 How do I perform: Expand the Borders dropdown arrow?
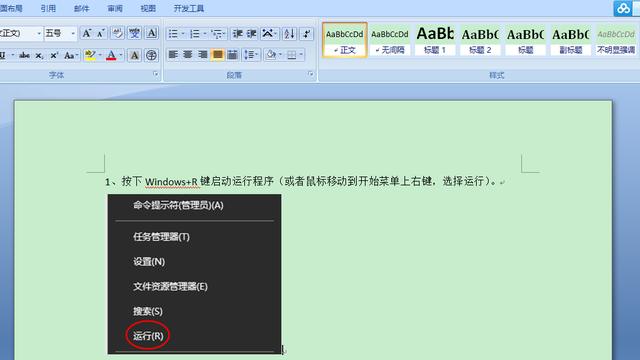pyautogui.click(x=301, y=55)
